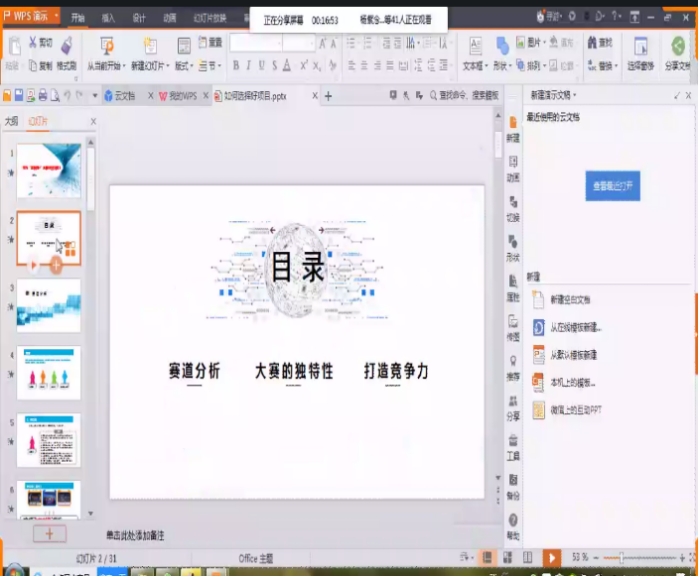Open the font name combo box
Screen dimensions: 698x576
[256, 43]
